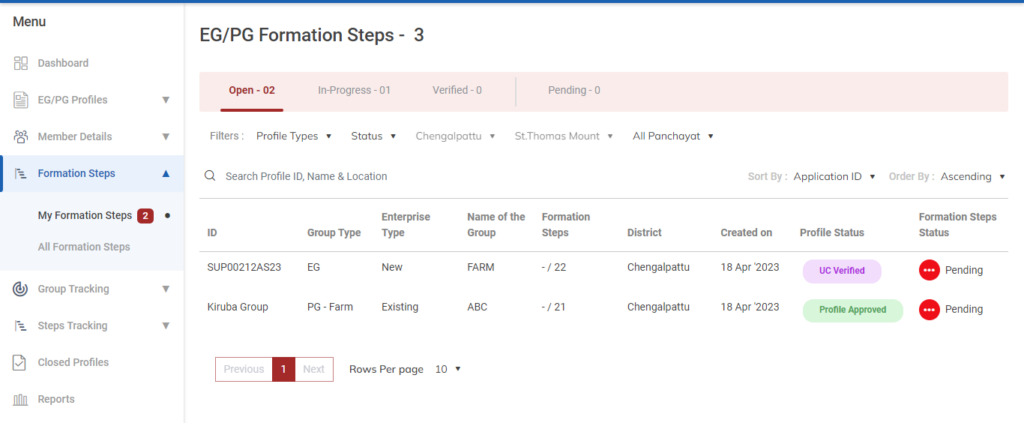Image resolution: width=1024 pixels, height=423 pixels.
Task: Click the Reports bar chart icon
Action: click(20, 399)
